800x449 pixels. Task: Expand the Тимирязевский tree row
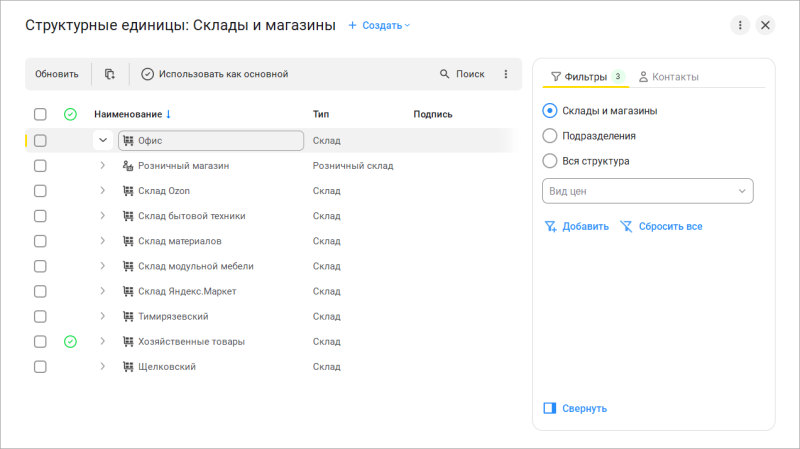coord(102,316)
